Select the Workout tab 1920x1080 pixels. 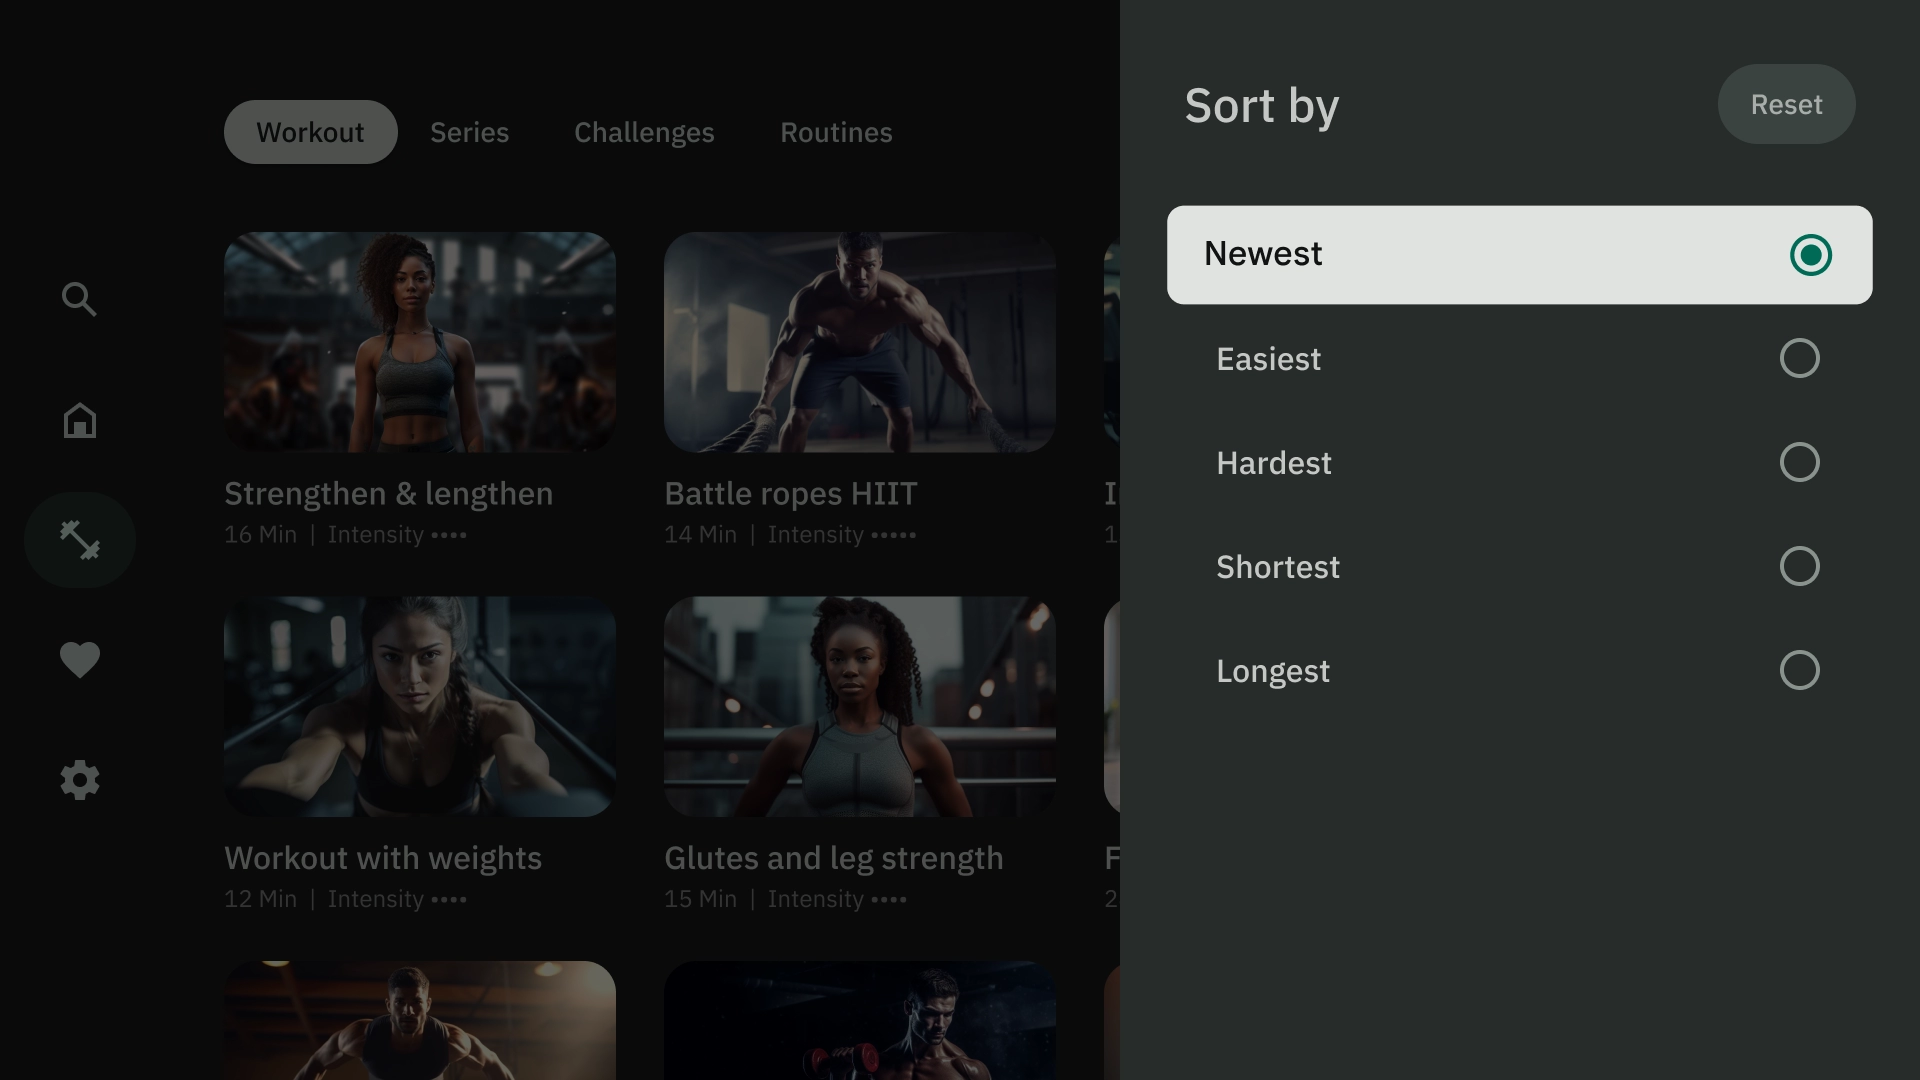point(310,131)
